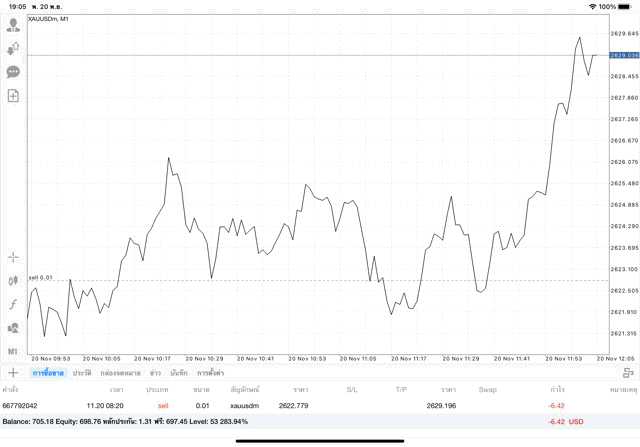Tap the trade up/down arrows icon
Image resolution: width=640 pixels, height=447 pixels.
(13, 48)
